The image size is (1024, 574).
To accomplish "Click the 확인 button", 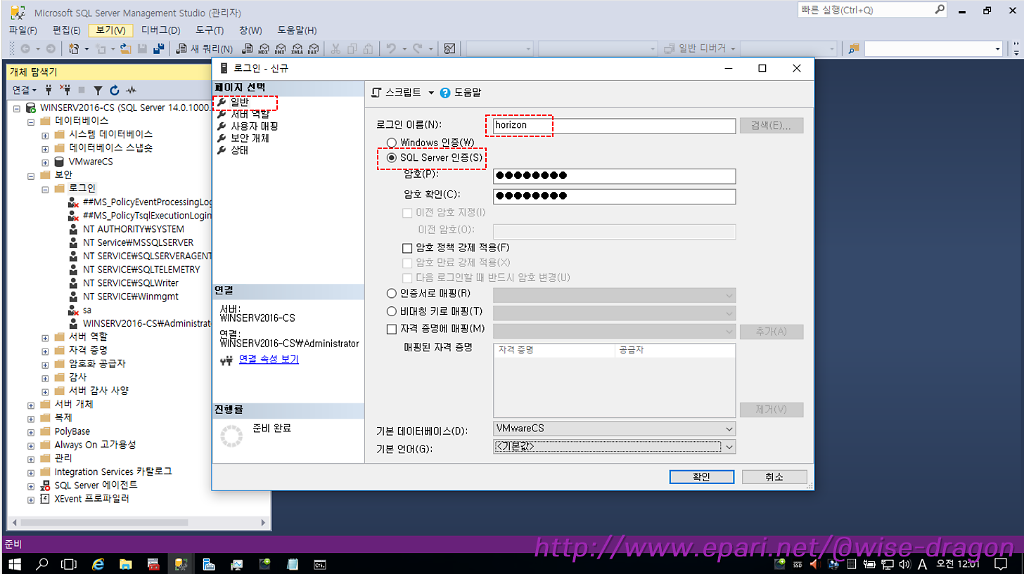I will coord(701,477).
